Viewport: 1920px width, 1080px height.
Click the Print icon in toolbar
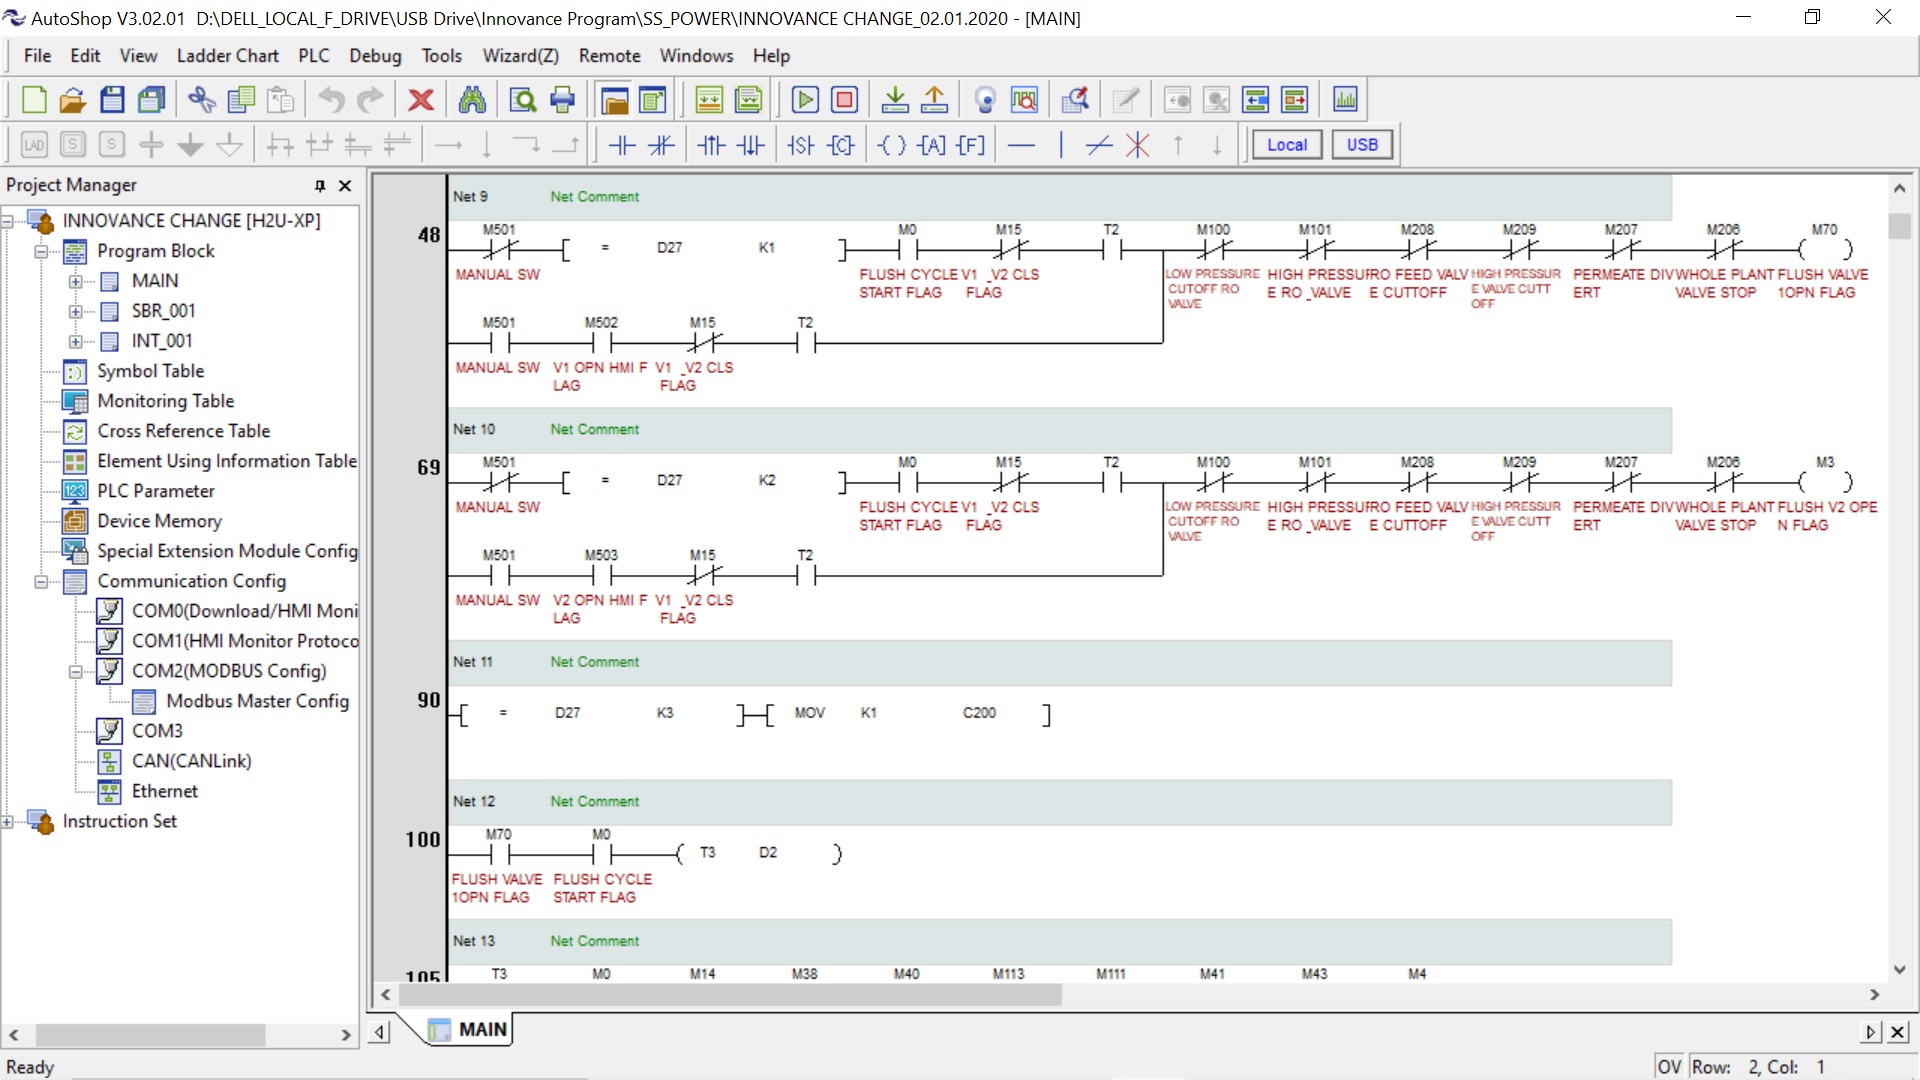click(x=563, y=100)
